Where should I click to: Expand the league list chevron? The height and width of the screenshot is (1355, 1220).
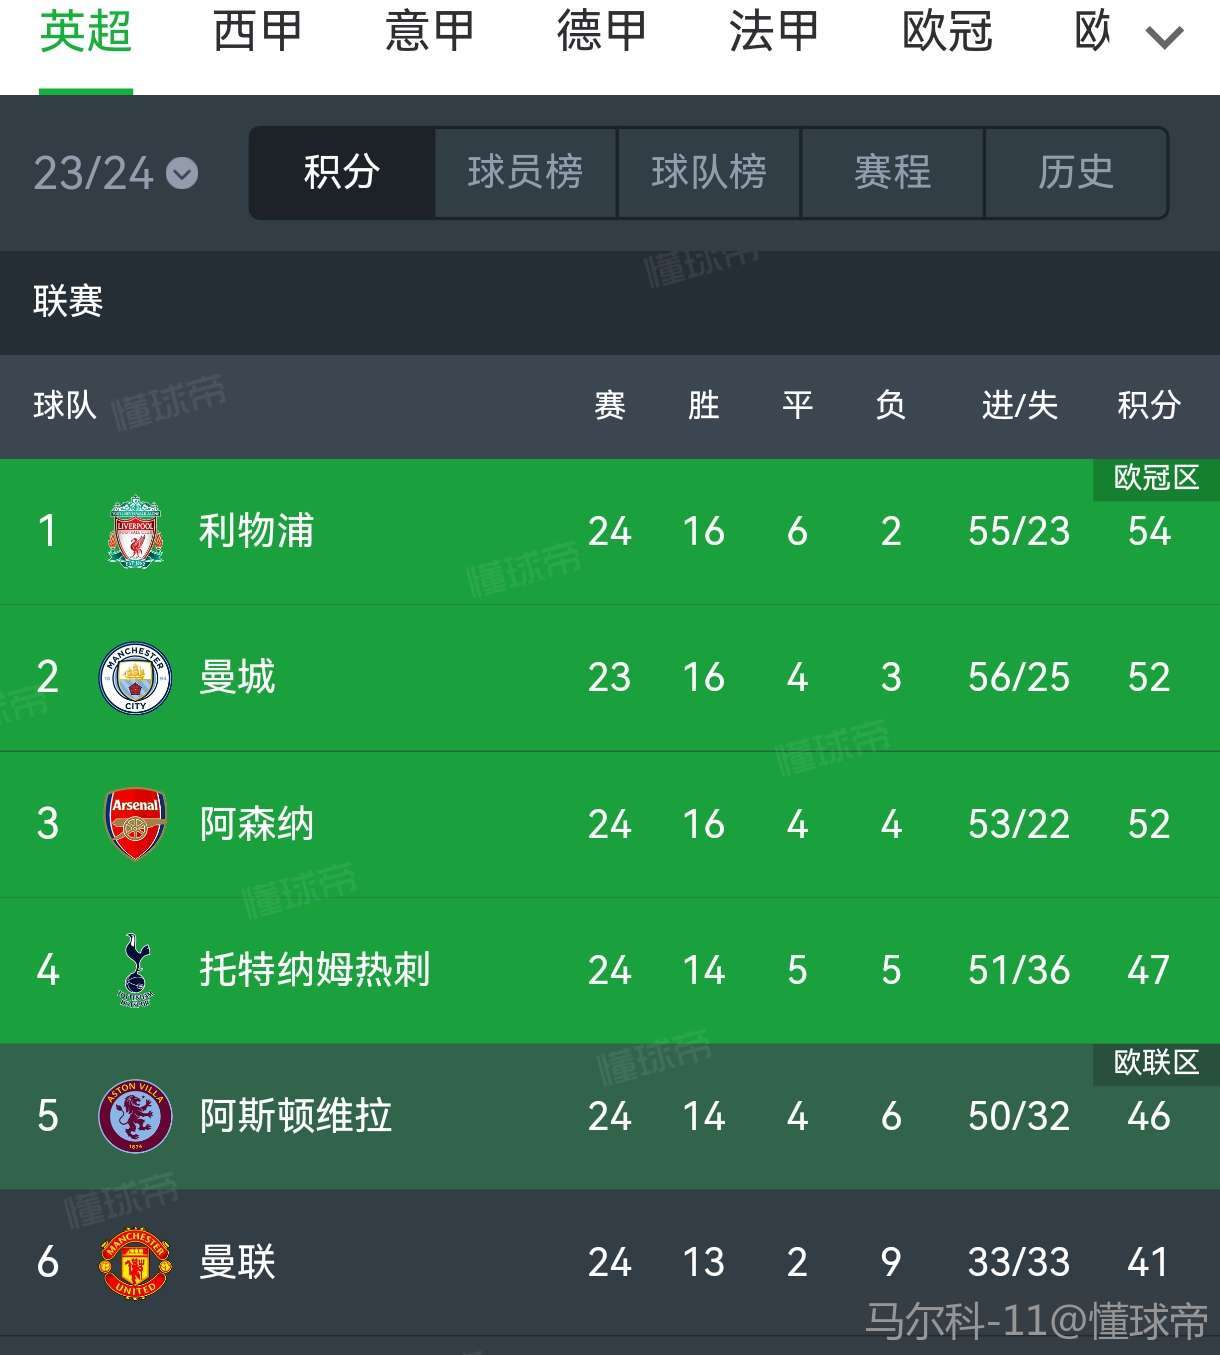pyautogui.click(x=1164, y=38)
